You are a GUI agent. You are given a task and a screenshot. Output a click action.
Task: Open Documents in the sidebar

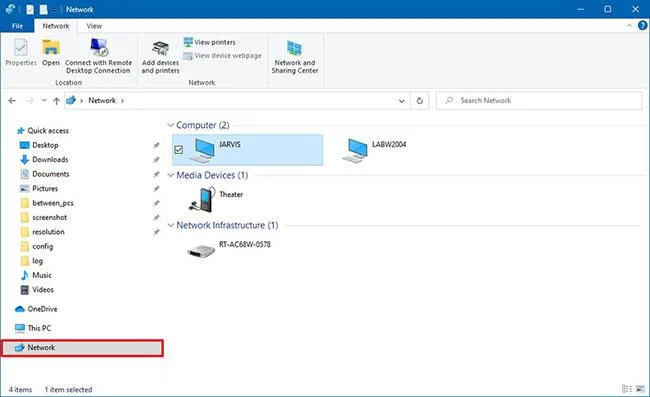45,174
